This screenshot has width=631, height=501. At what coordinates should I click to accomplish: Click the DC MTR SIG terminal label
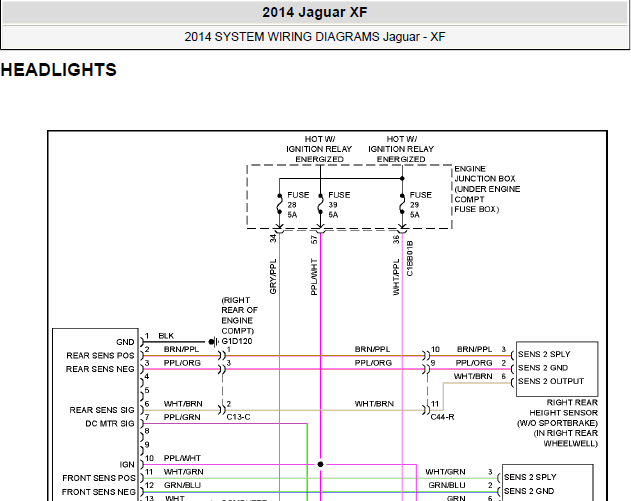pos(110,423)
